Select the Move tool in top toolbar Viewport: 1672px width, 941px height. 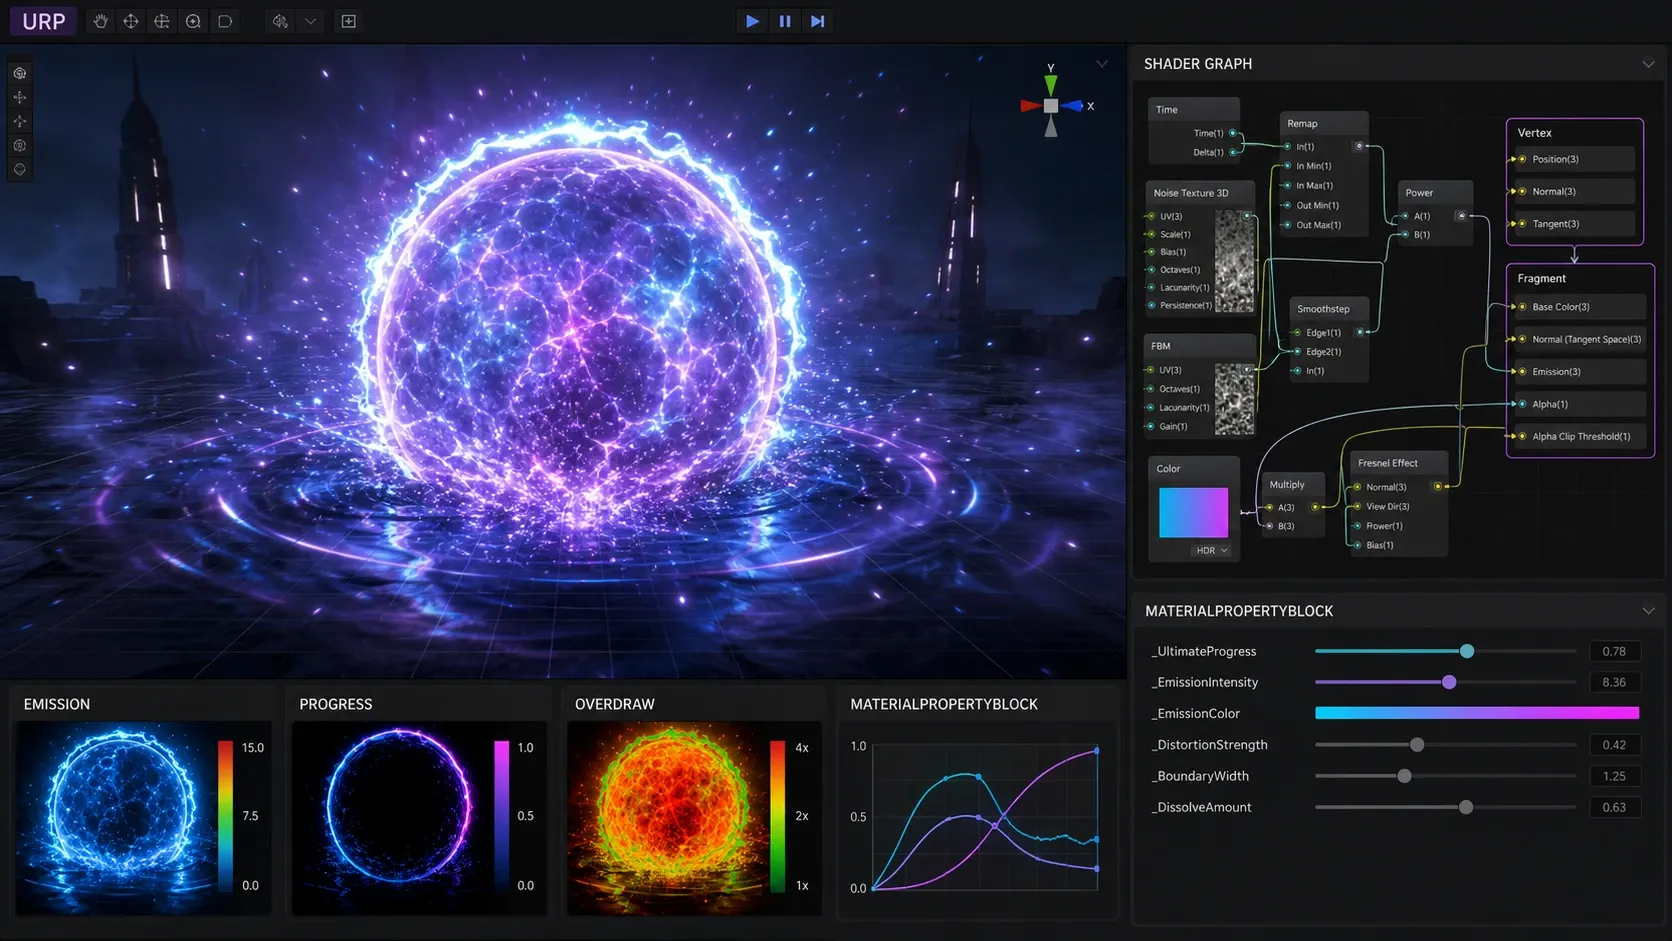point(131,21)
